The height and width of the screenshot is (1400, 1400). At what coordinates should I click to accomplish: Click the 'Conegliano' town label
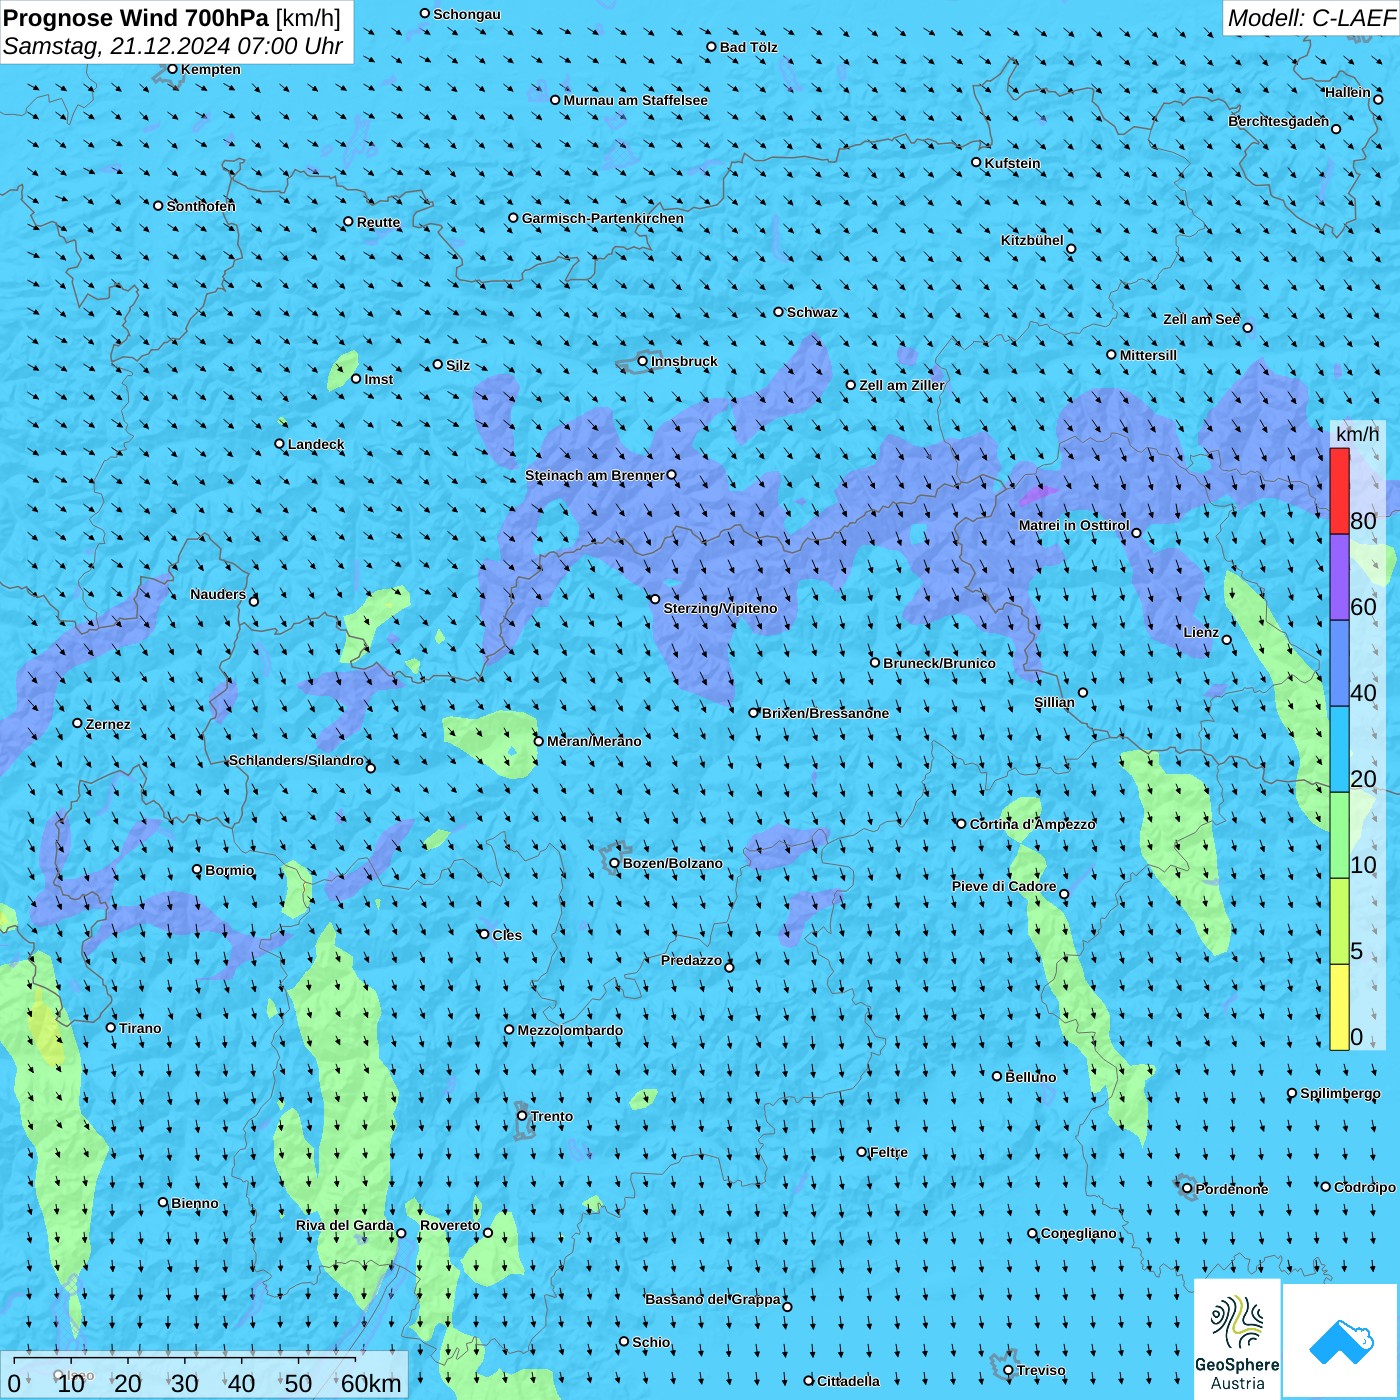click(1079, 1233)
